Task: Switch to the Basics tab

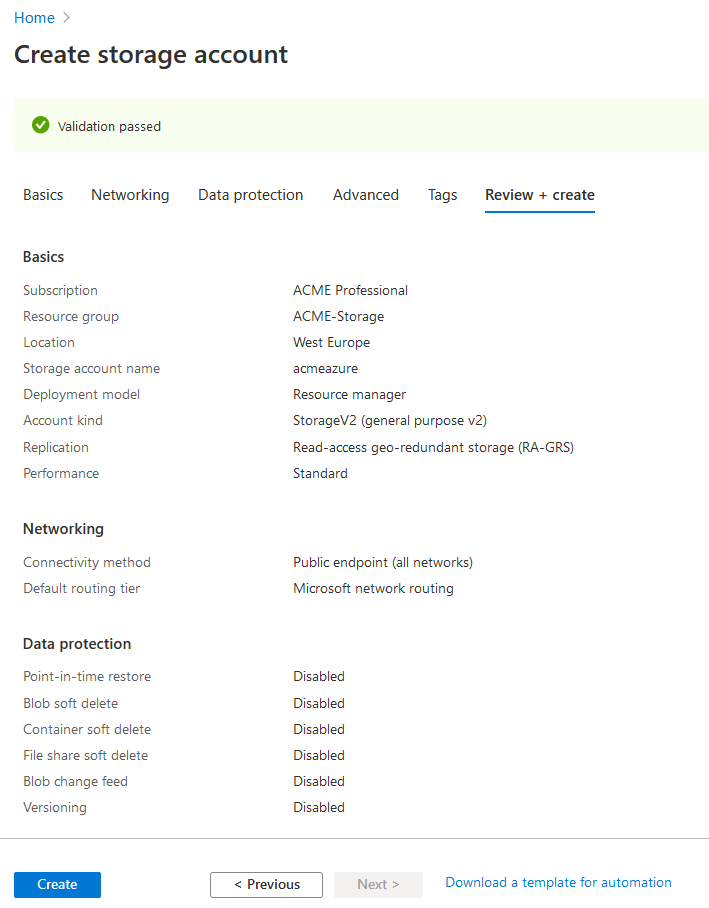Action: click(x=43, y=195)
